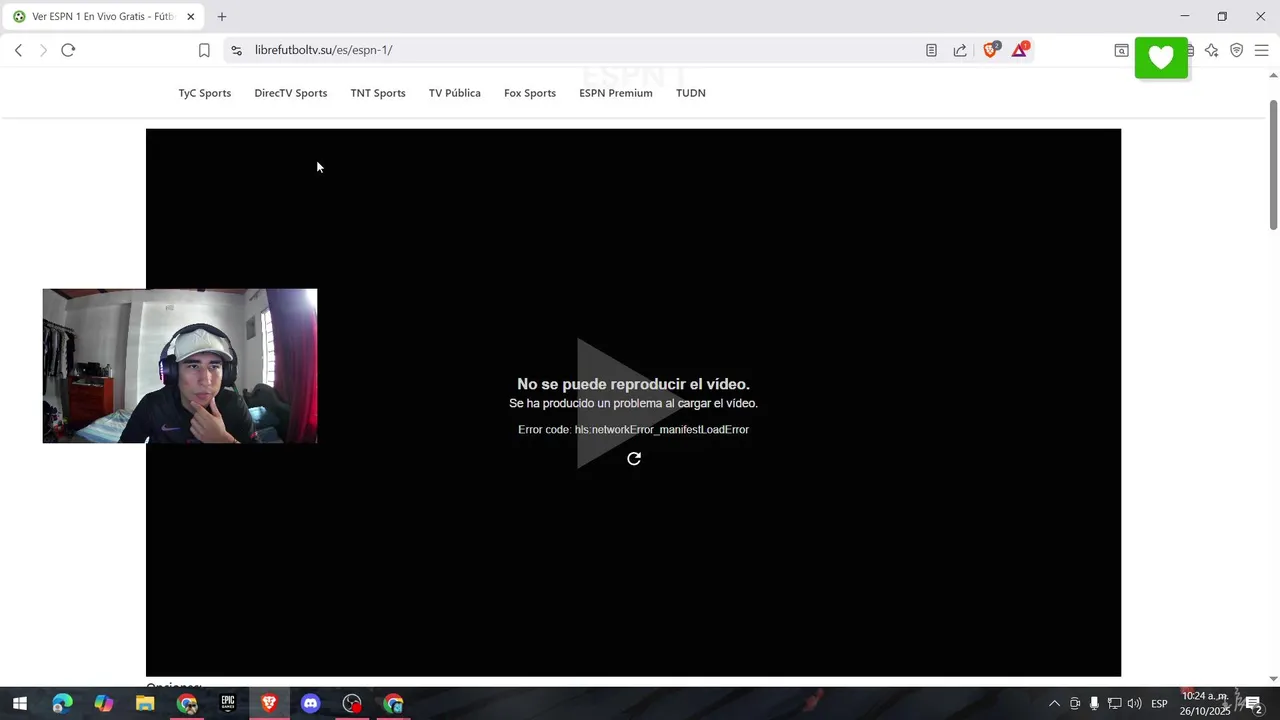Open the TV Pública channel link

[455, 93]
